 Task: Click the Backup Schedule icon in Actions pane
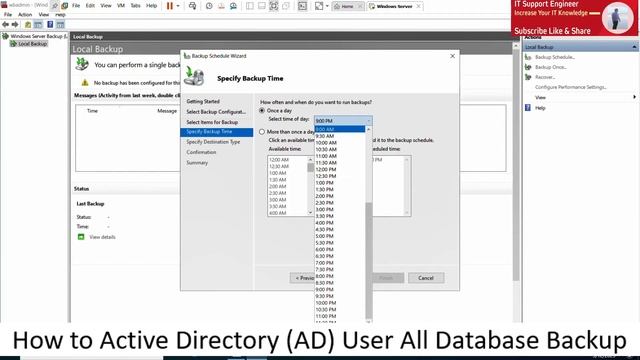coord(528,57)
